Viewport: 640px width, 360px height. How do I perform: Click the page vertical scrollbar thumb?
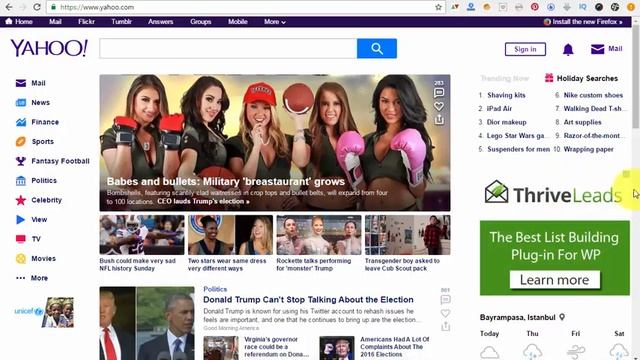[636, 78]
